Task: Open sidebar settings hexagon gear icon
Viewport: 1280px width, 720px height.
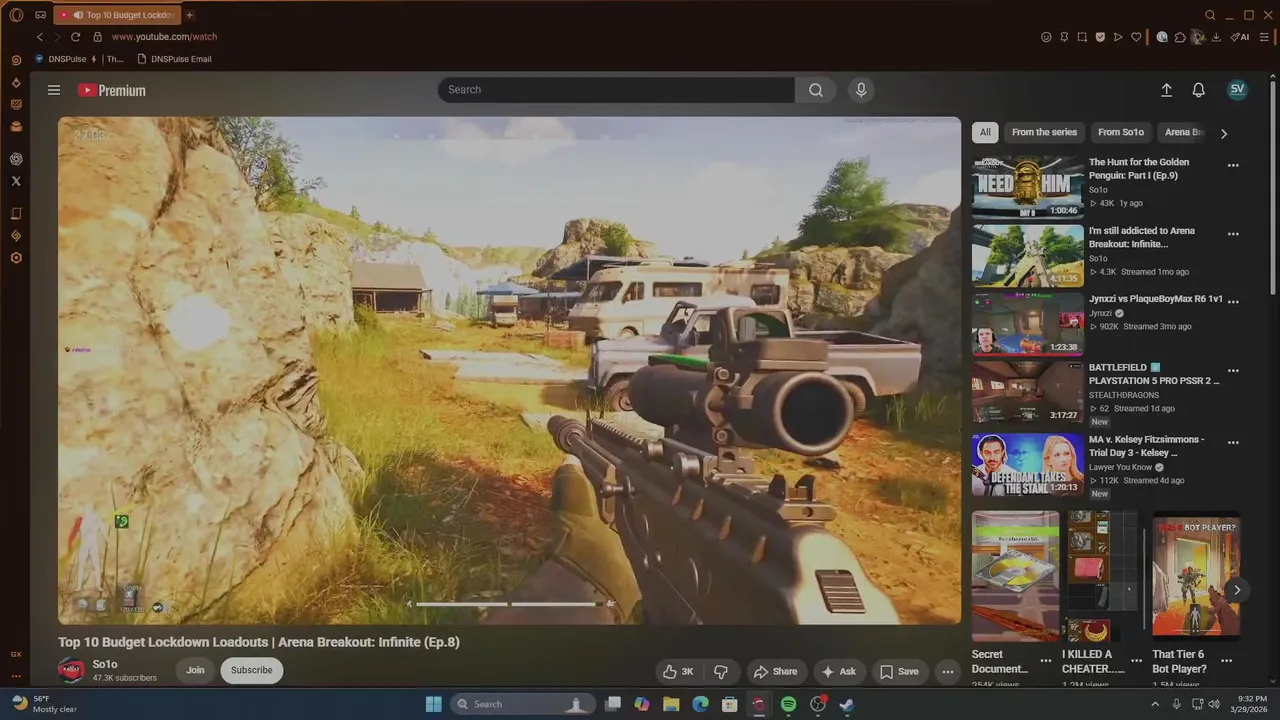Action: click(16, 258)
